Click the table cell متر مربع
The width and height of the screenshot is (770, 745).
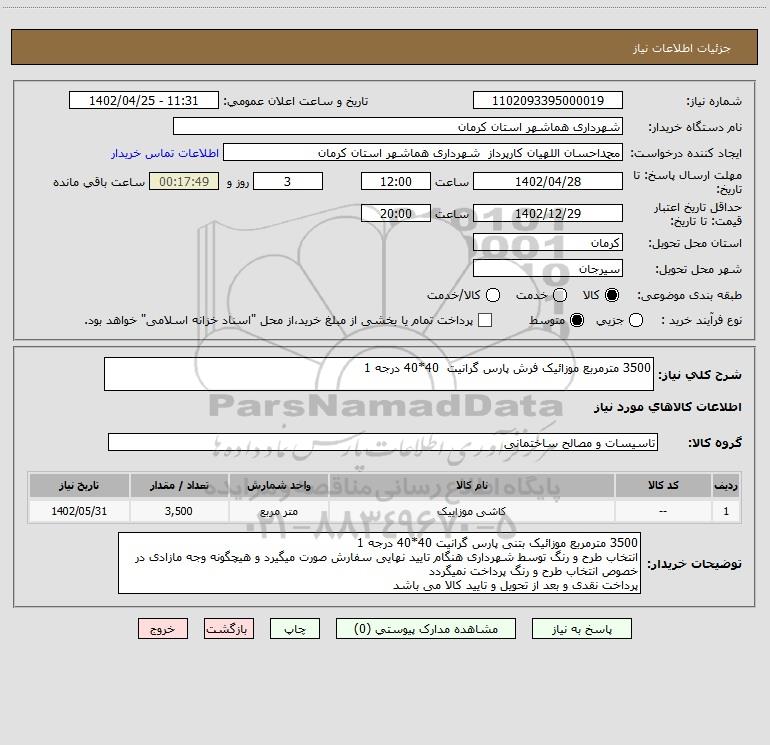pos(278,512)
